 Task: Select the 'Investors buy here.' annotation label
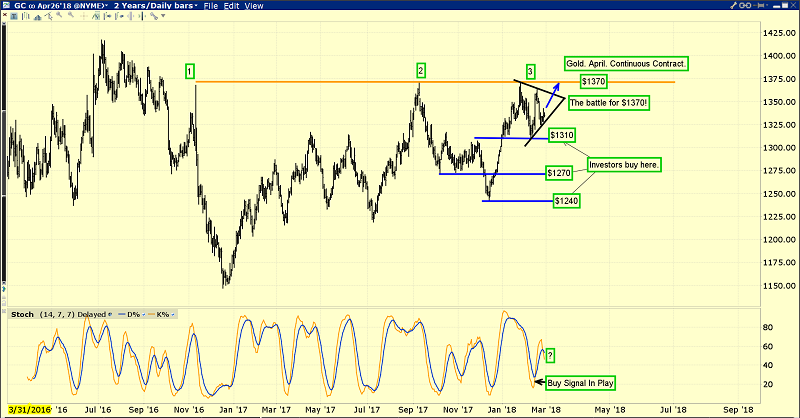[x=624, y=163]
